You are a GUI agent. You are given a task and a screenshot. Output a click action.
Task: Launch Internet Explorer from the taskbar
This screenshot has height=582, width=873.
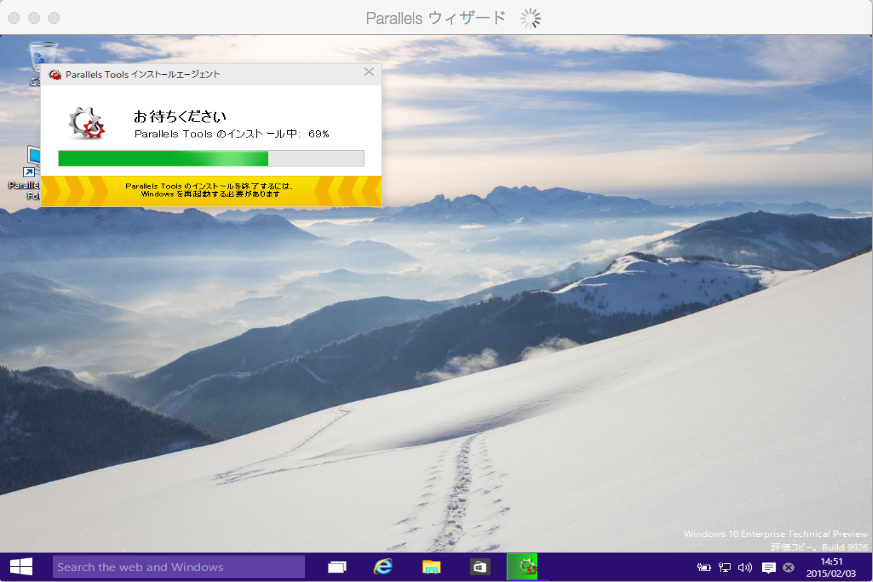[383, 567]
